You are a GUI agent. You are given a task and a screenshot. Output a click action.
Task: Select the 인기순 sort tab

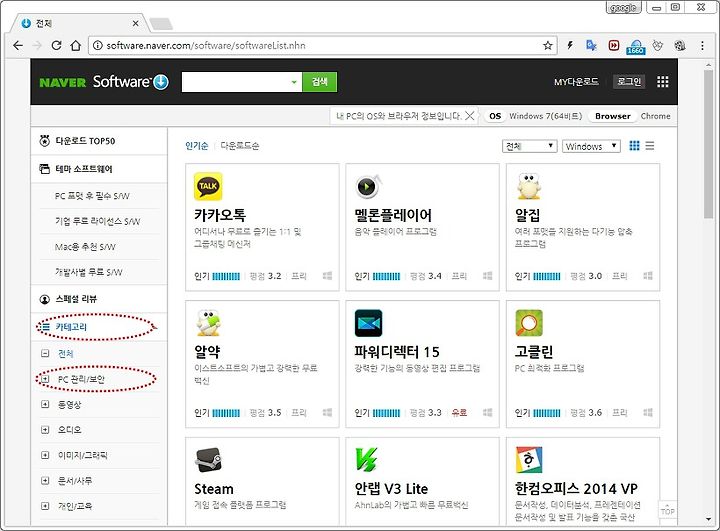197,146
